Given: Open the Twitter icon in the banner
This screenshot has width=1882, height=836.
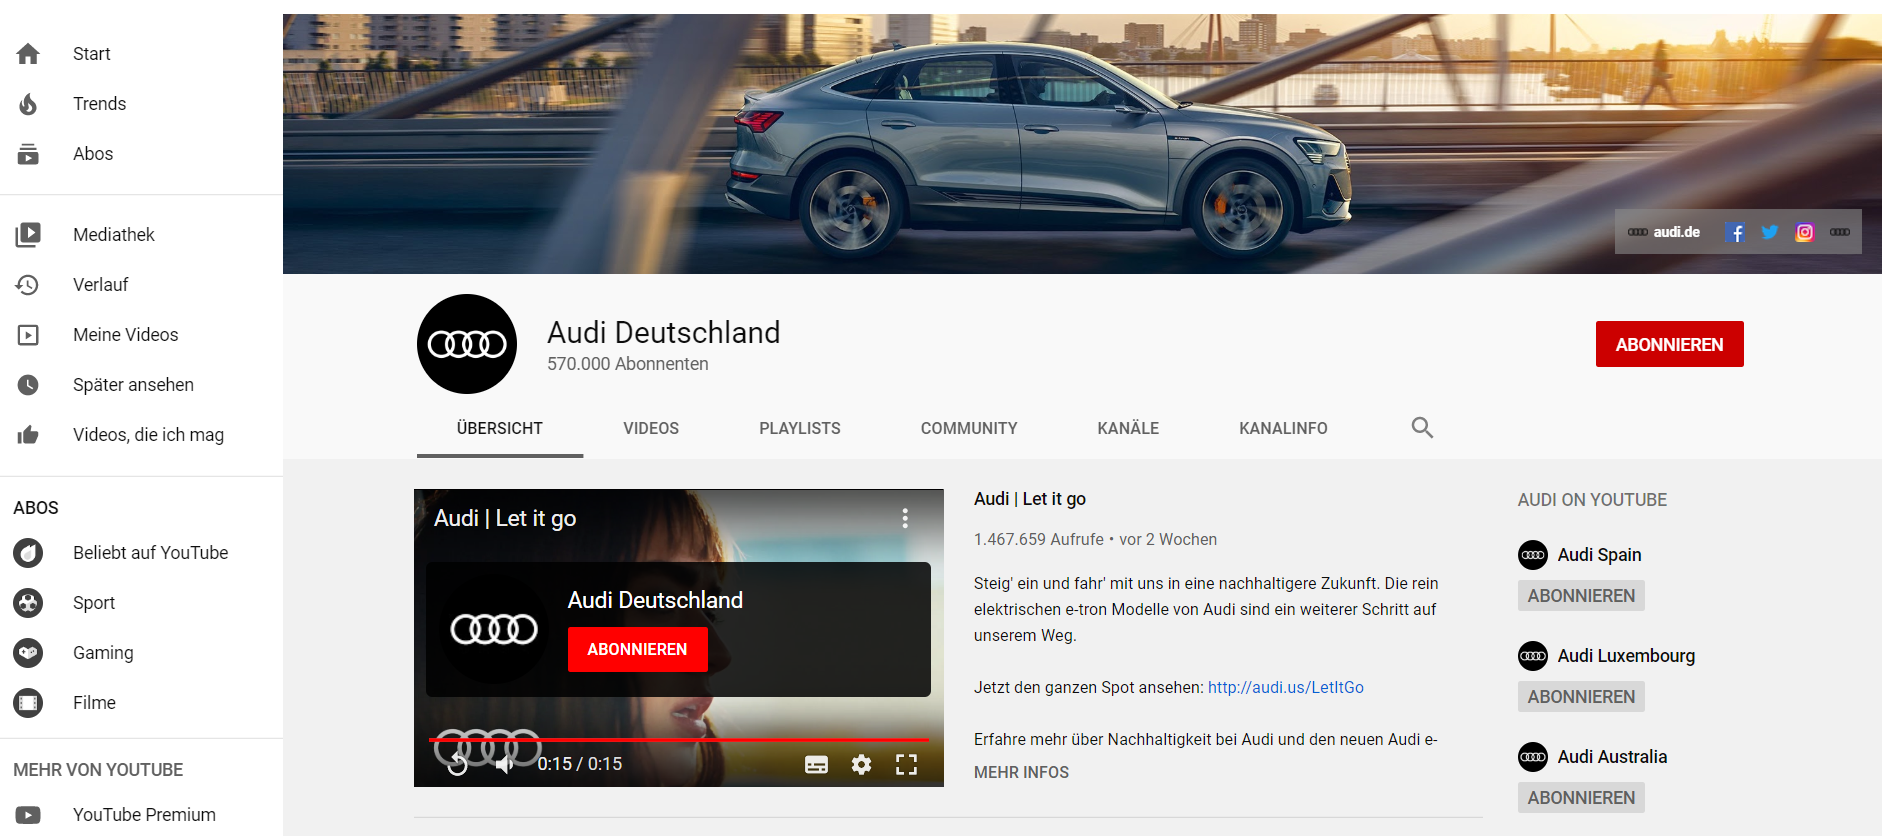Looking at the screenshot, I should pyautogui.click(x=1770, y=232).
